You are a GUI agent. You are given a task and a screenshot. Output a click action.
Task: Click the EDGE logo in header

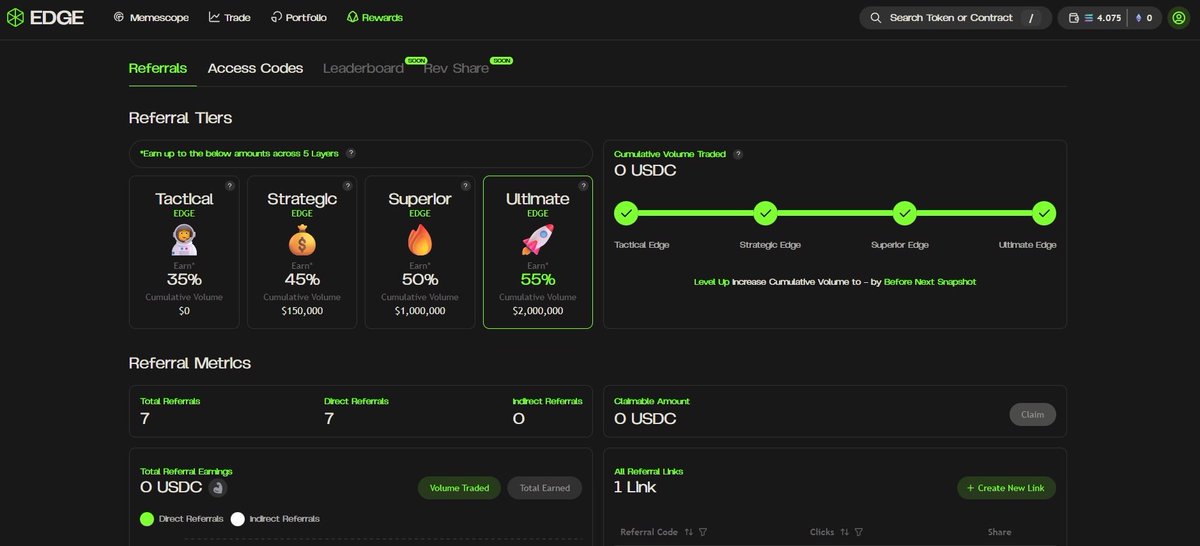coord(45,17)
